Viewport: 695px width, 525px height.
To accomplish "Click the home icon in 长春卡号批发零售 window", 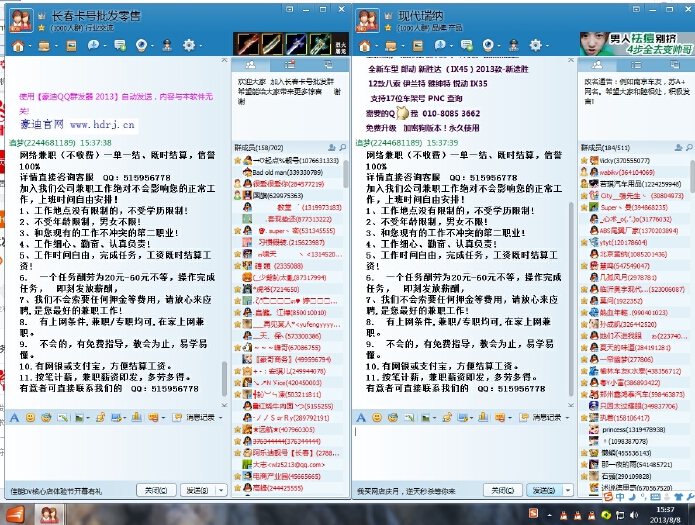I will click(16, 46).
